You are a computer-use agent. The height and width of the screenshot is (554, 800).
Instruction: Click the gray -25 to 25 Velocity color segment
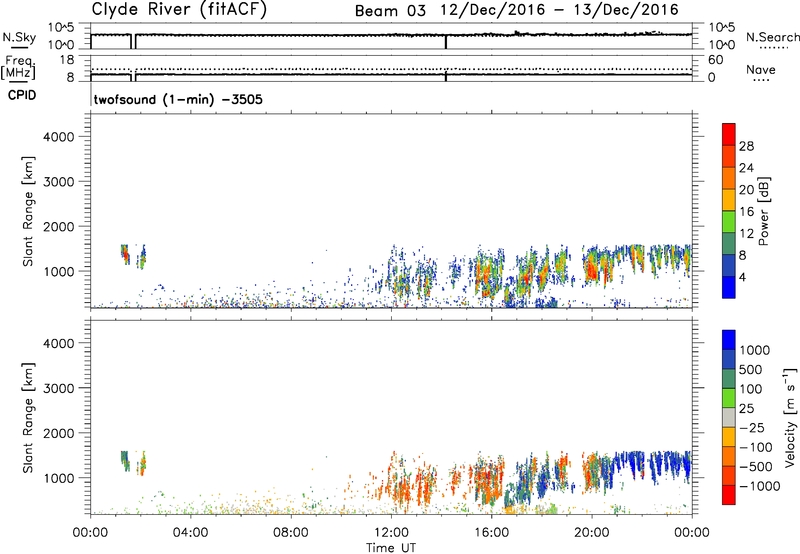(729, 417)
